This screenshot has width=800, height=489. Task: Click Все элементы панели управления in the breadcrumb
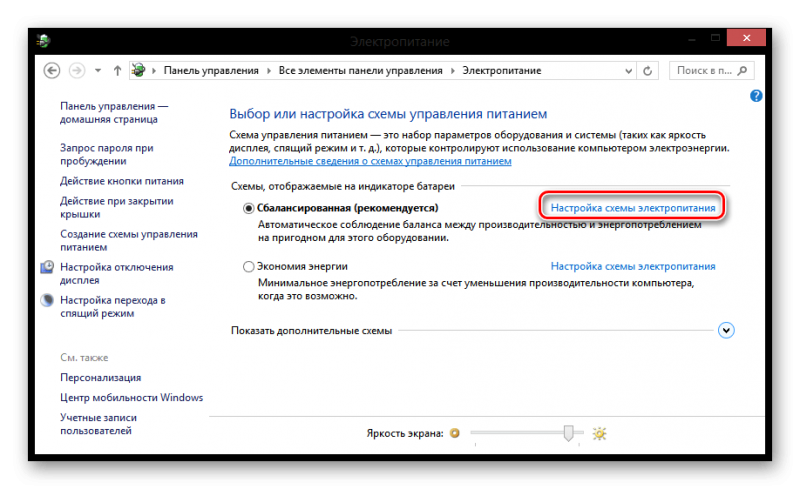coord(361,71)
